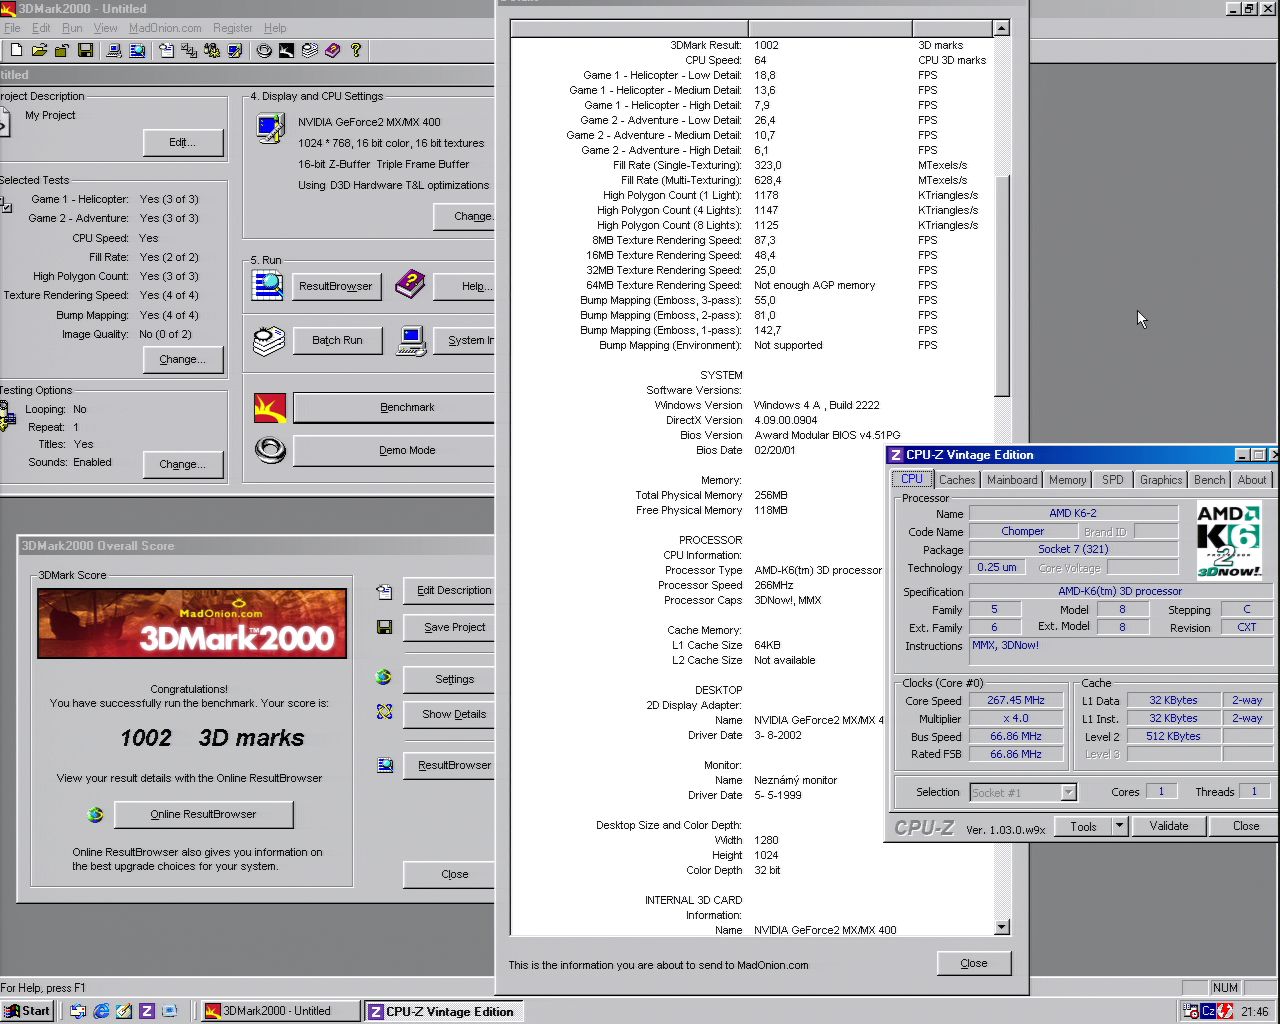The height and width of the screenshot is (1024, 1280).
Task: Click the details list scroll-up arrow
Action: pyautogui.click(x=1002, y=28)
